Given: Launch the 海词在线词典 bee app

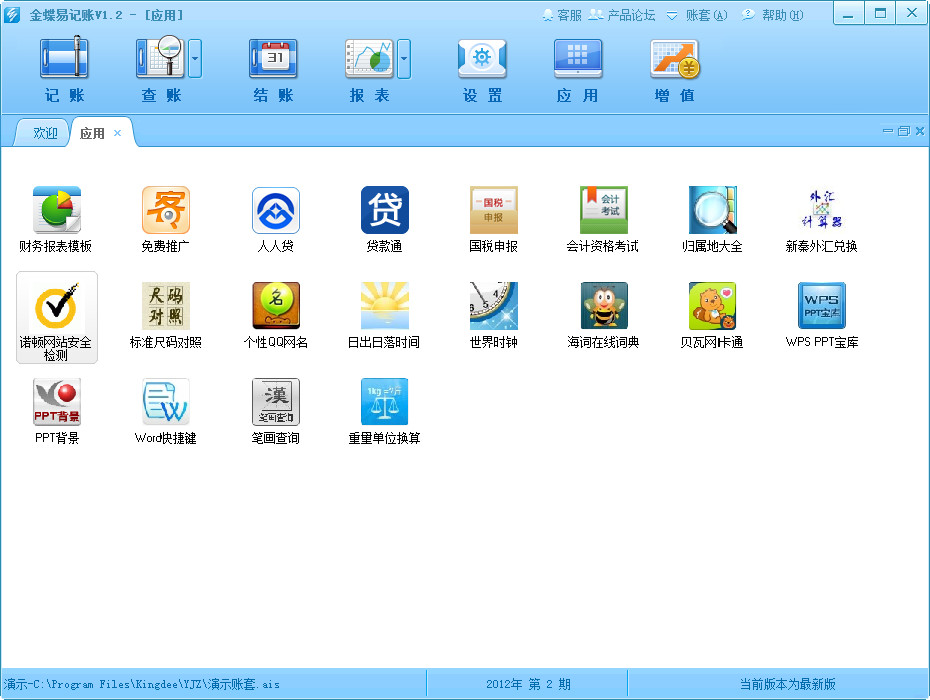Looking at the screenshot, I should [x=603, y=316].
